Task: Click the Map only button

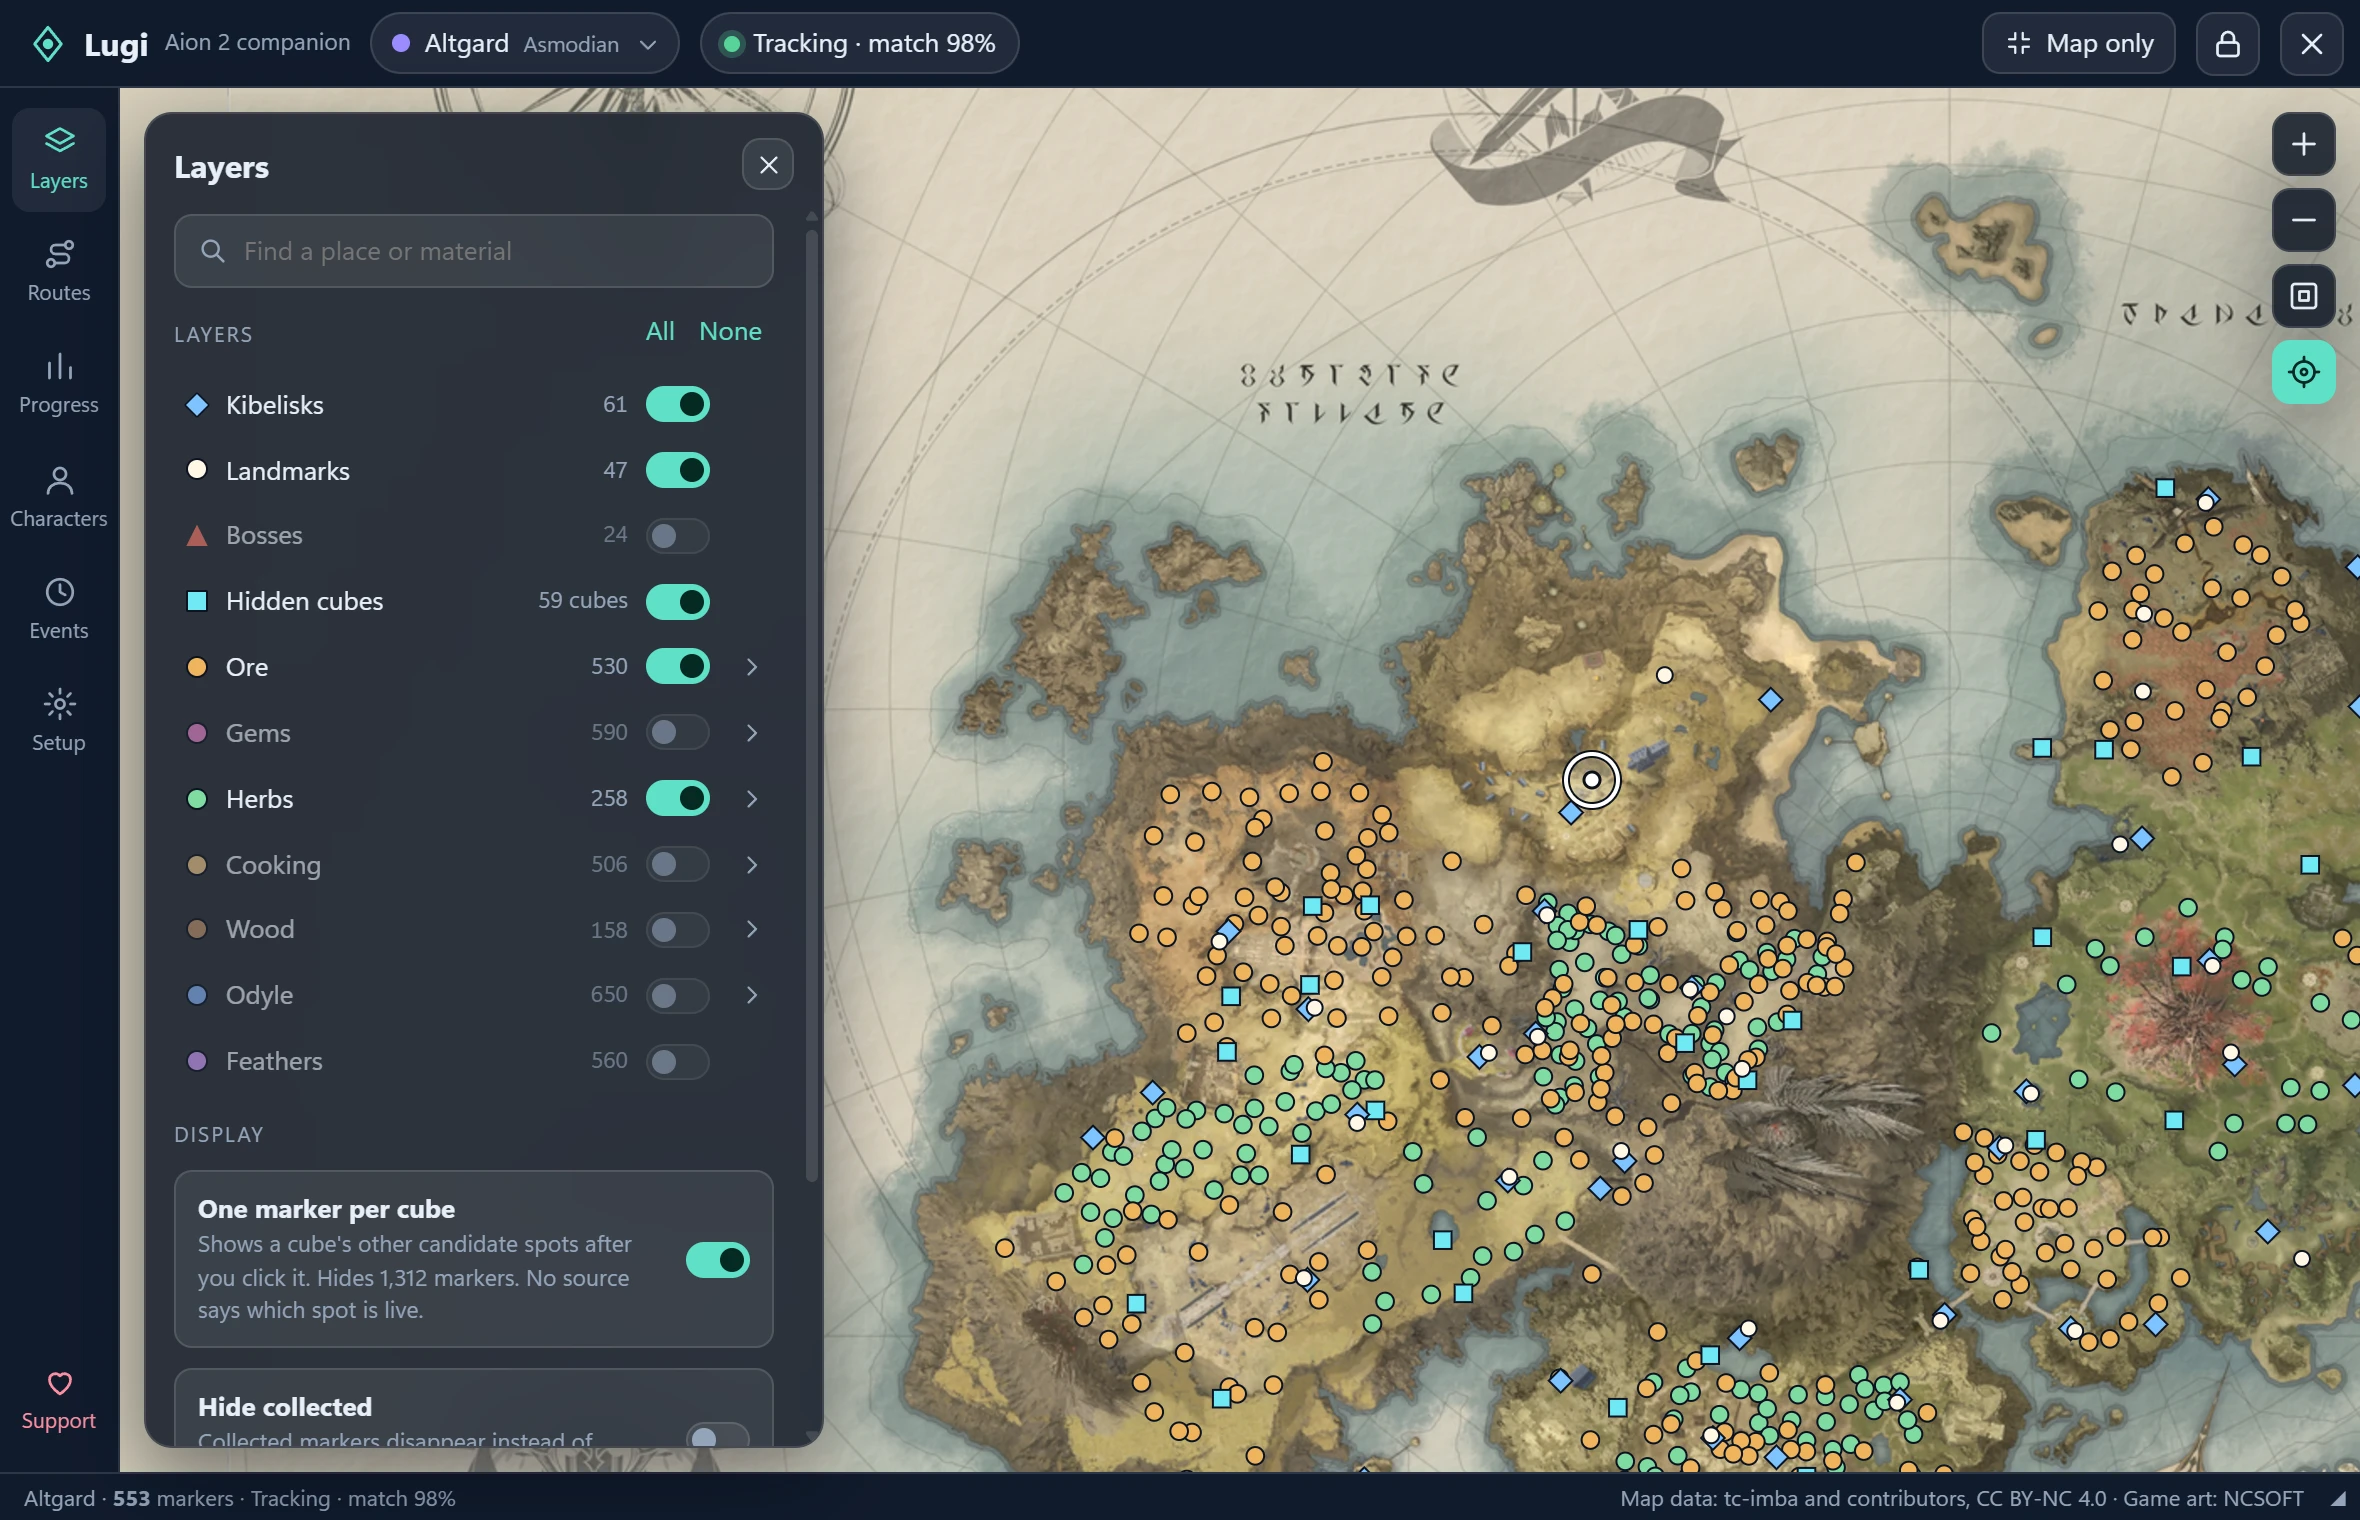Action: click(2079, 44)
